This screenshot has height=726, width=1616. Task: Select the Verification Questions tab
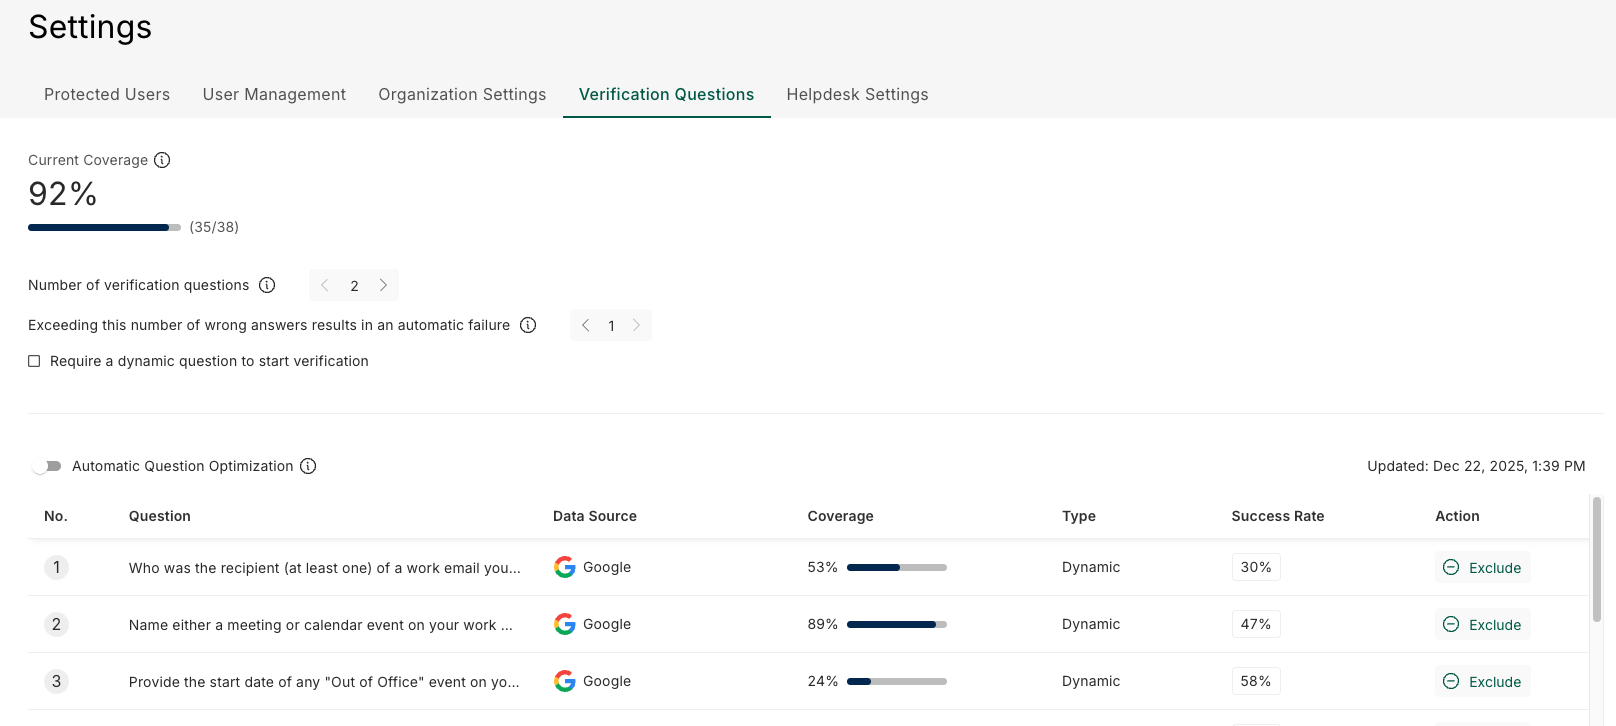coord(666,94)
